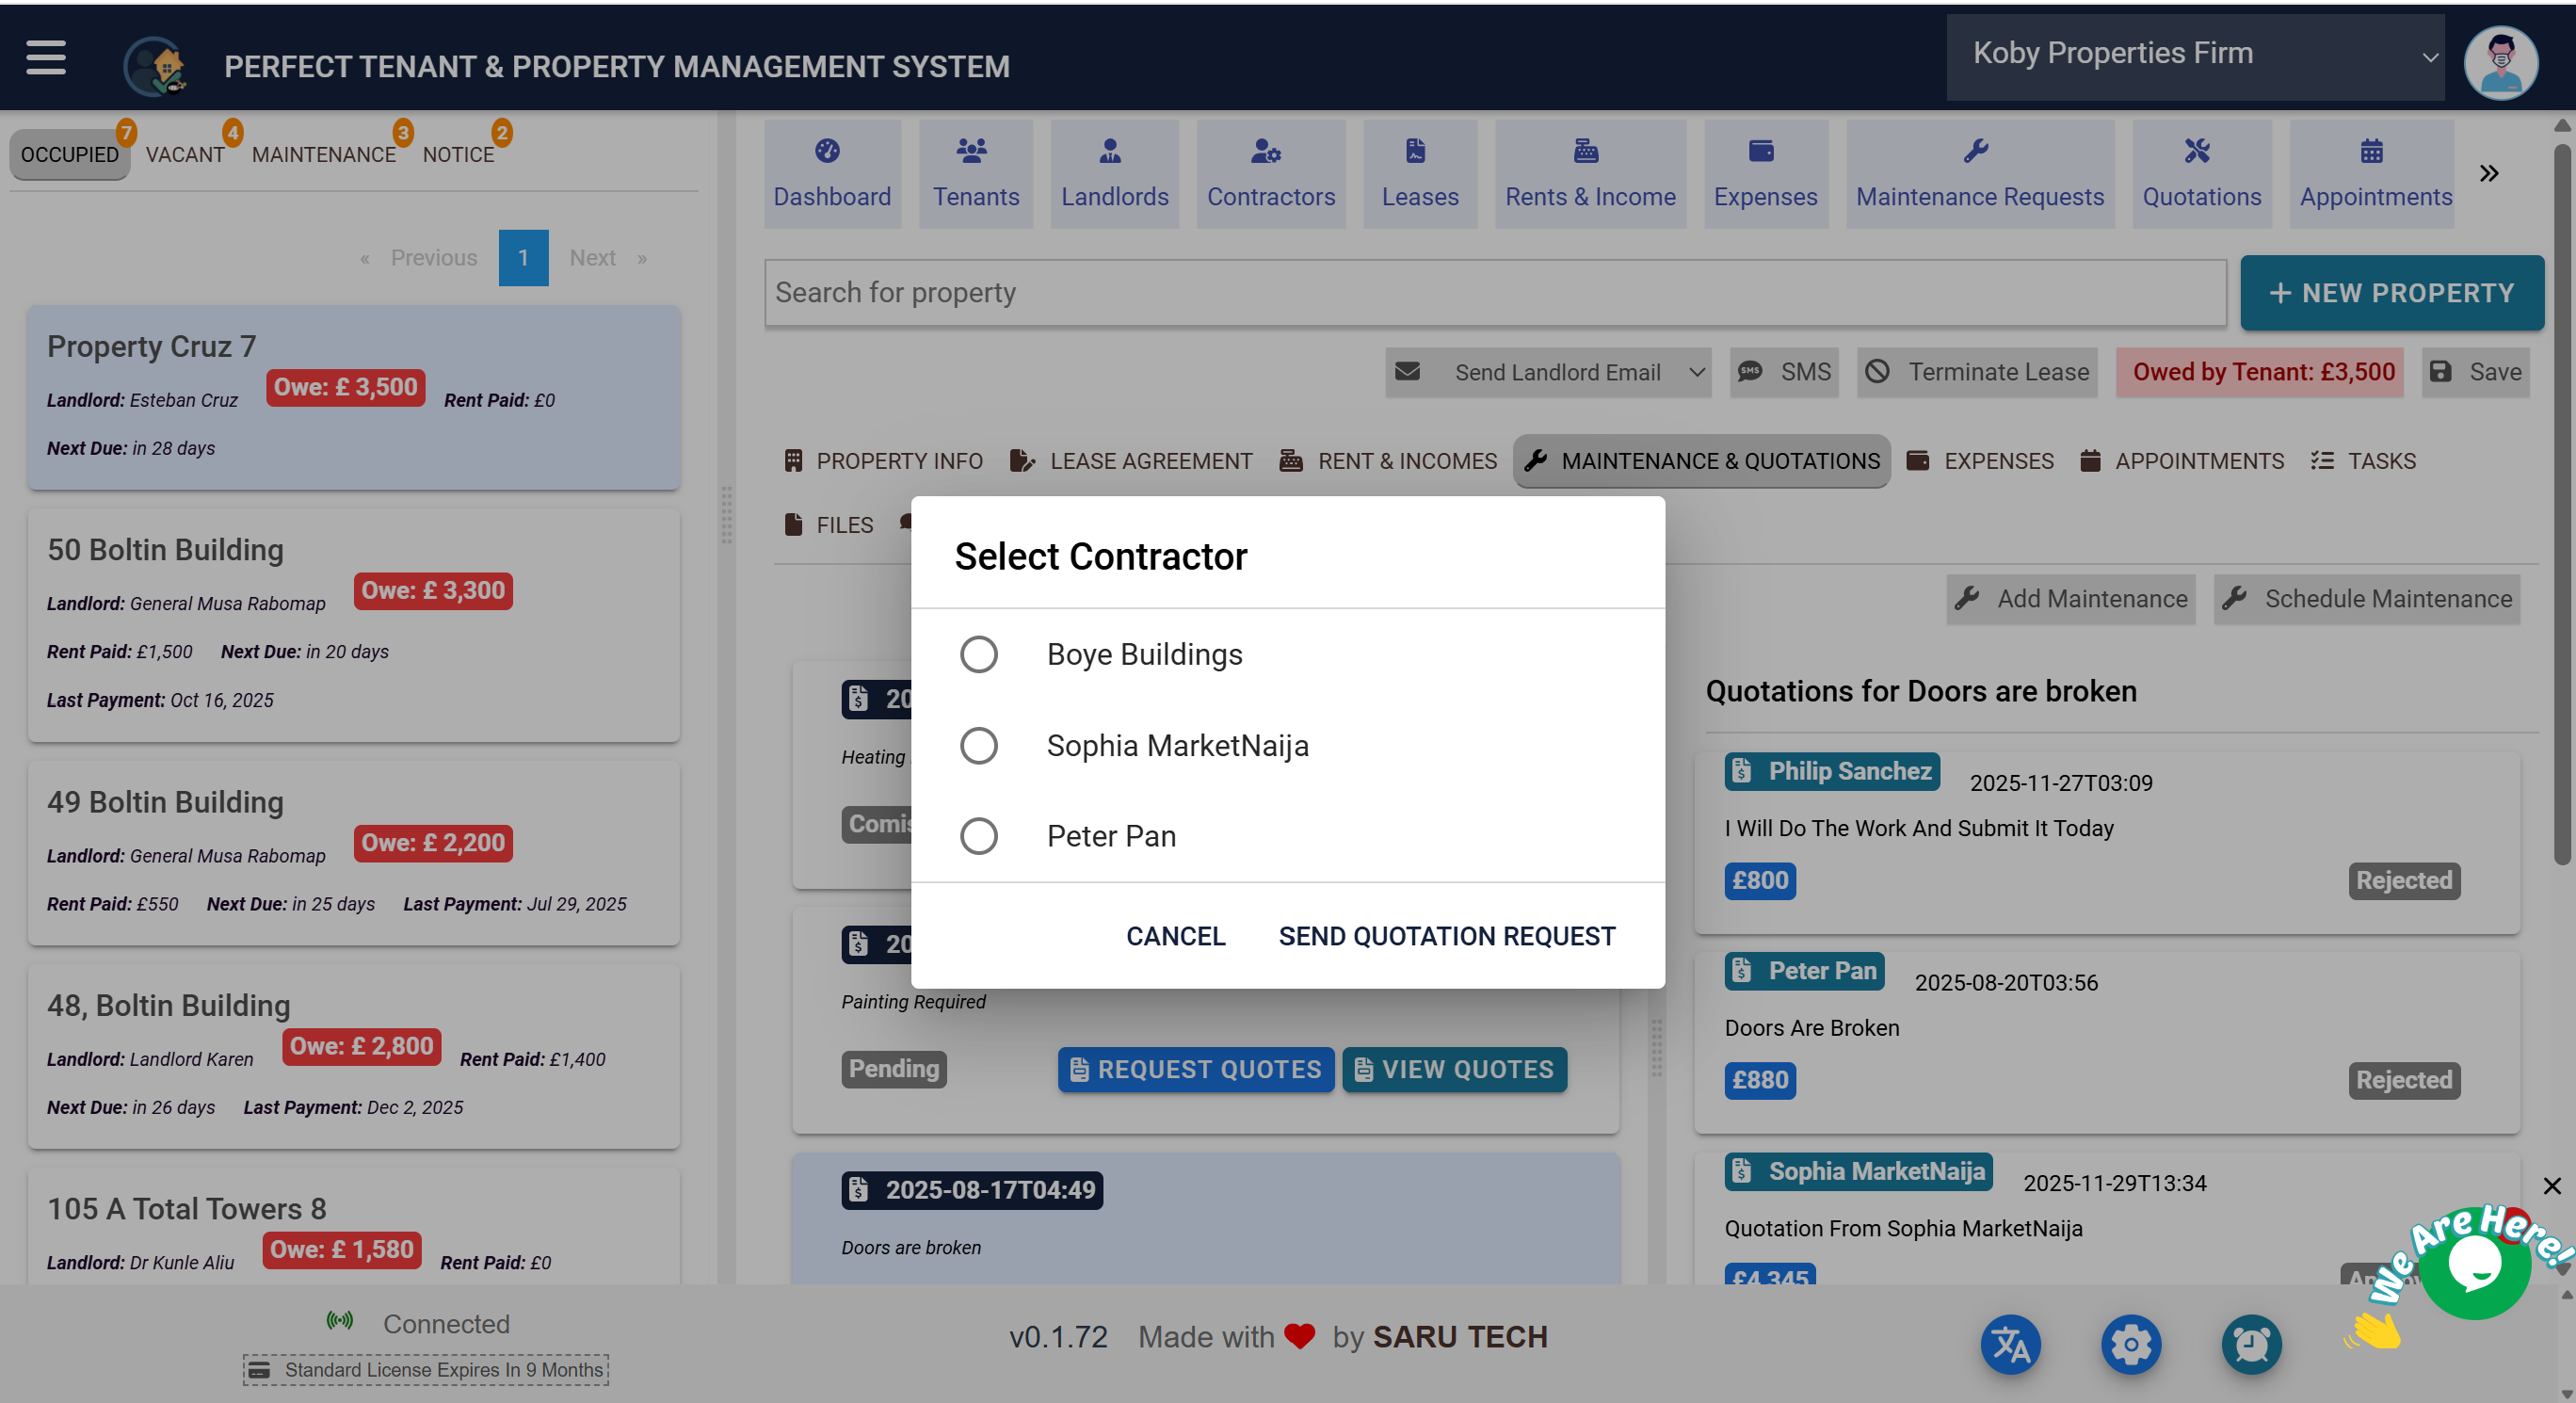Expand the Koby Properties Firm dropdown

coord(2195,56)
